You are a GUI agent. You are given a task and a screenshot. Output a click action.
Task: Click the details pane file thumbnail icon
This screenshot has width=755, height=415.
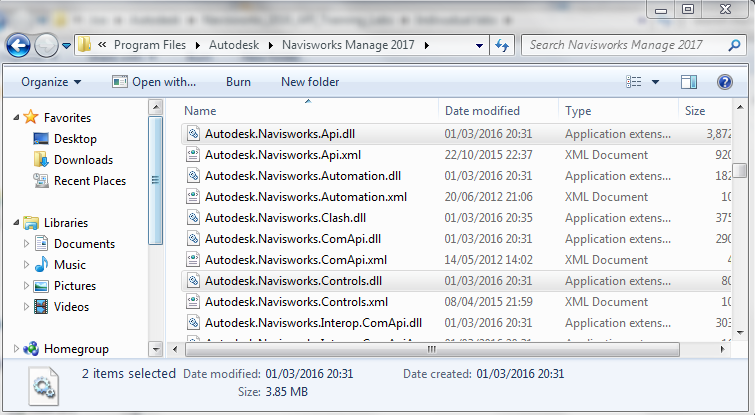(43, 386)
